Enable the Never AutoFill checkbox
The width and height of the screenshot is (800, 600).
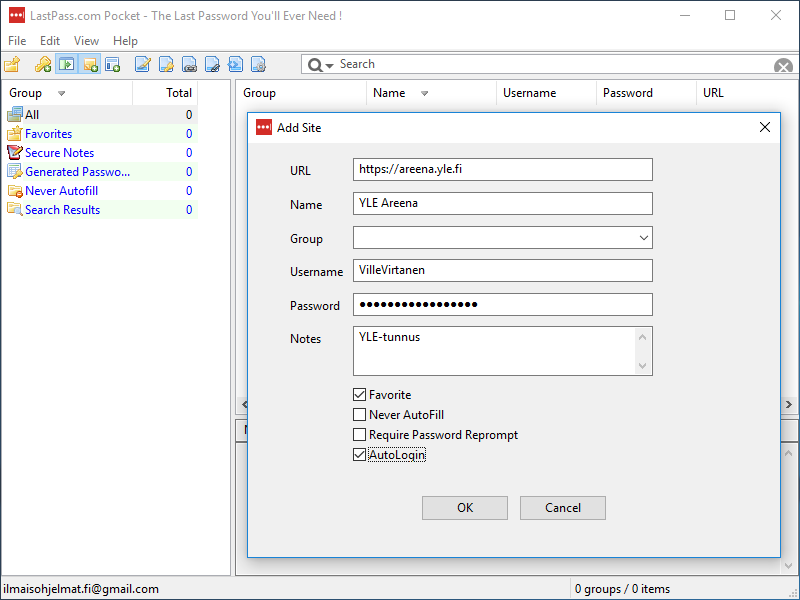point(359,414)
